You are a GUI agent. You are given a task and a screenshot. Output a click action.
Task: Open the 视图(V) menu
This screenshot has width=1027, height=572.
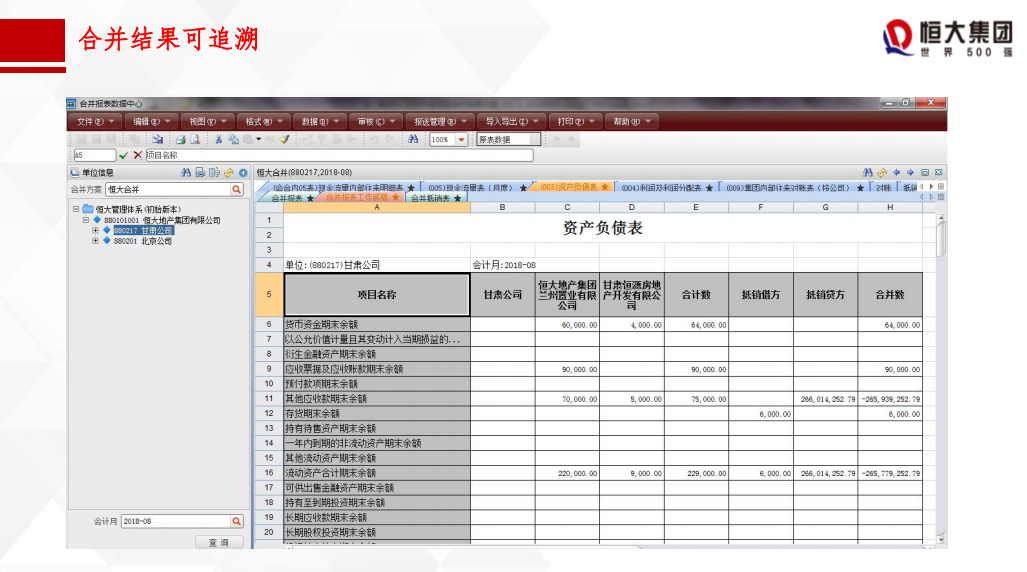[x=208, y=121]
